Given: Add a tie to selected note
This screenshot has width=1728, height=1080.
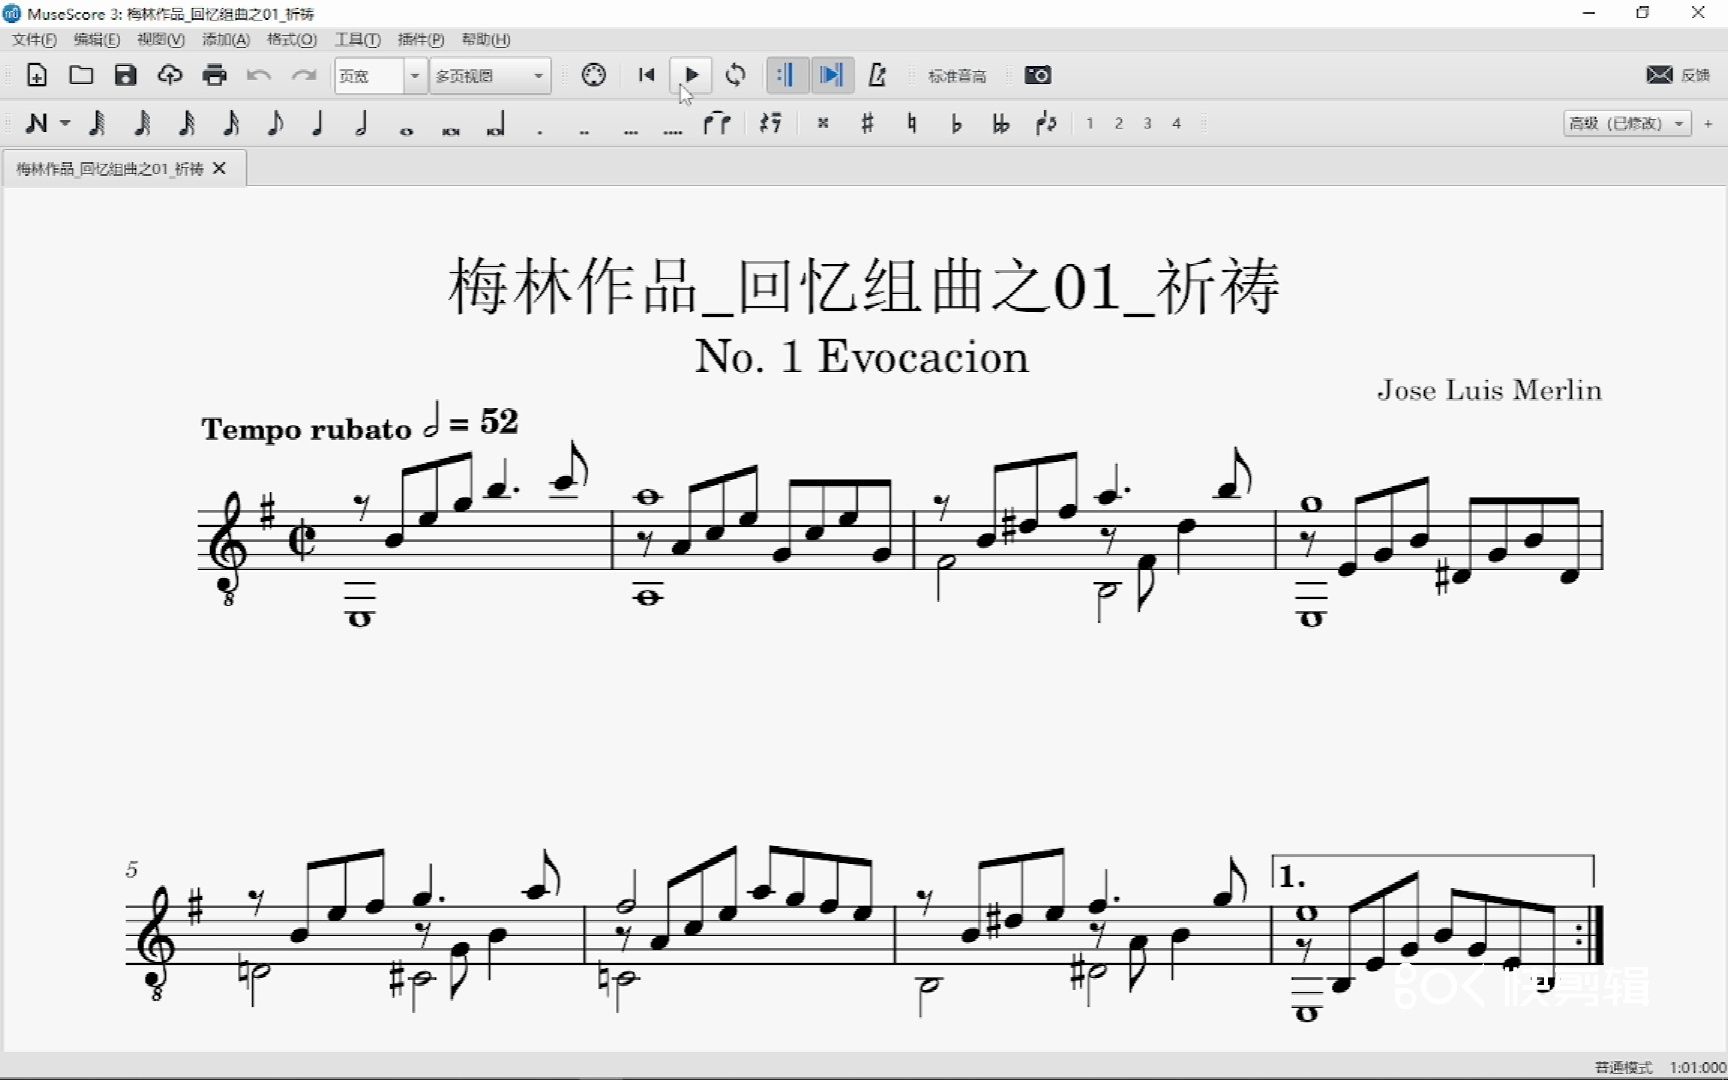Looking at the screenshot, I should (x=717, y=123).
